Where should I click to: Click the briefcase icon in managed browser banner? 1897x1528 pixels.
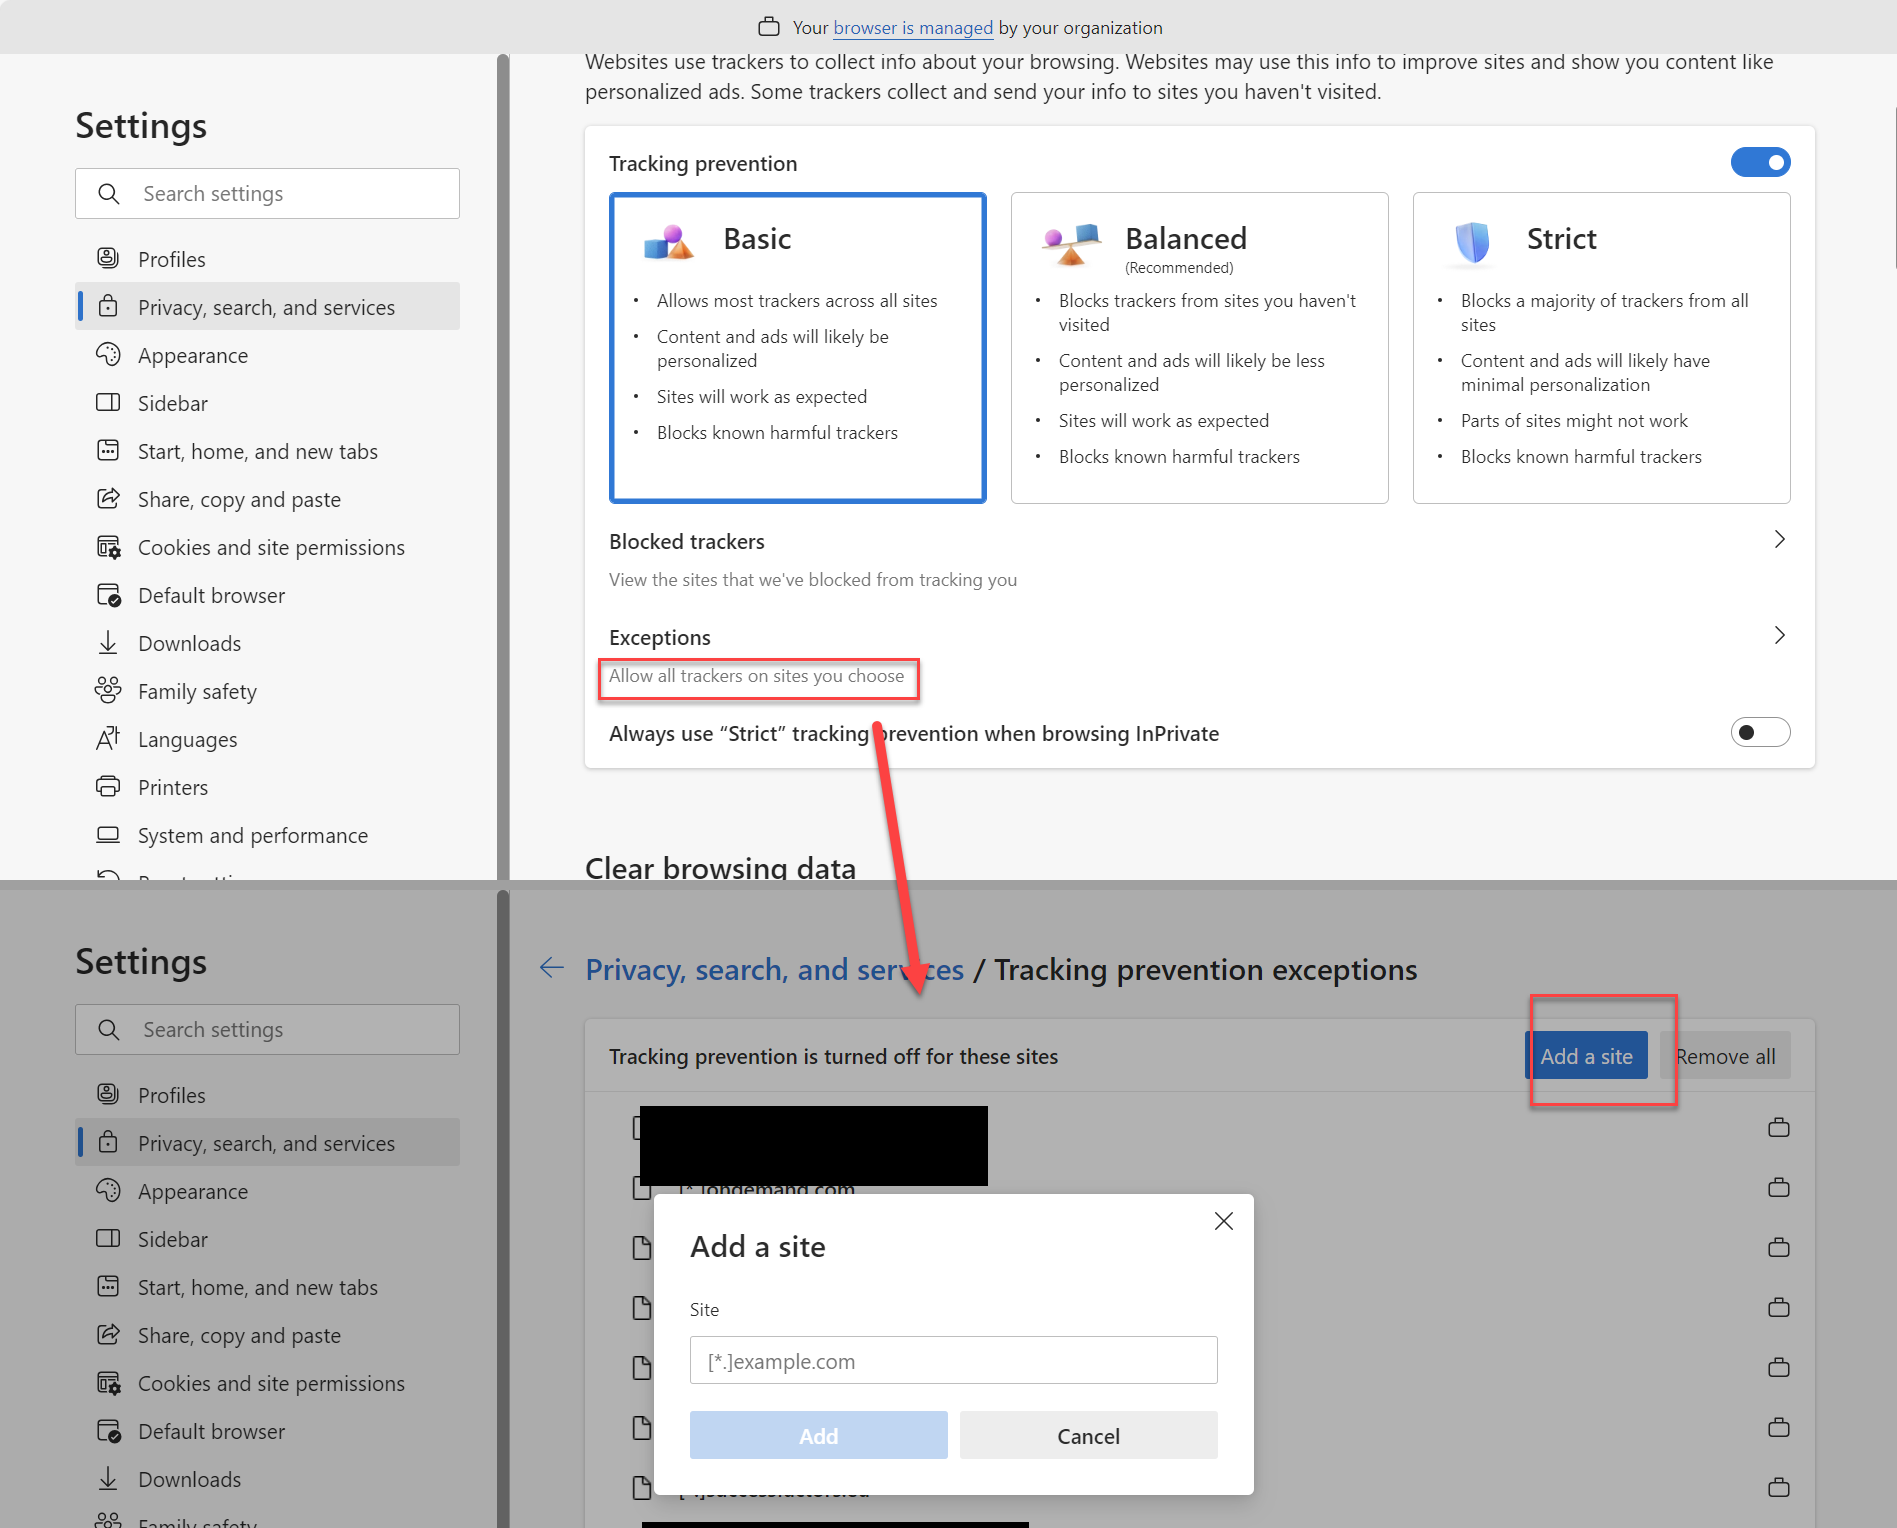(769, 27)
